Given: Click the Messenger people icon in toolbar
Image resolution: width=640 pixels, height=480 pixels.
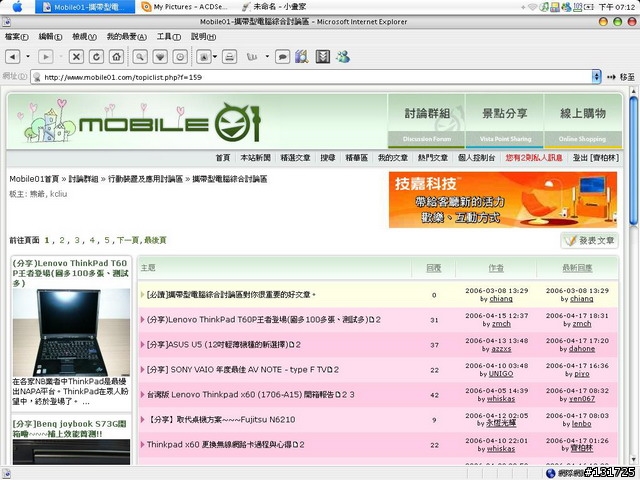Looking at the screenshot, I should pyautogui.click(x=343, y=57).
